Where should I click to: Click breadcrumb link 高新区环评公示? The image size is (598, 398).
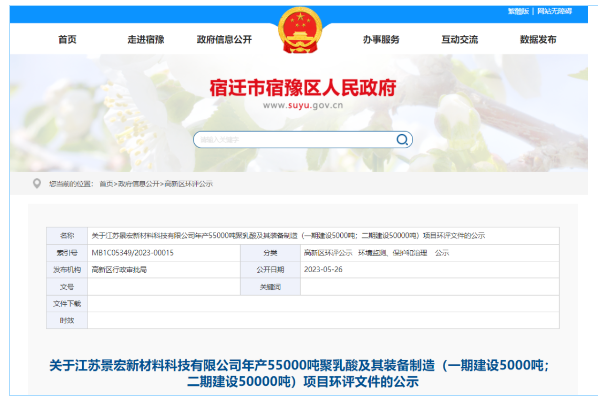[188, 184]
